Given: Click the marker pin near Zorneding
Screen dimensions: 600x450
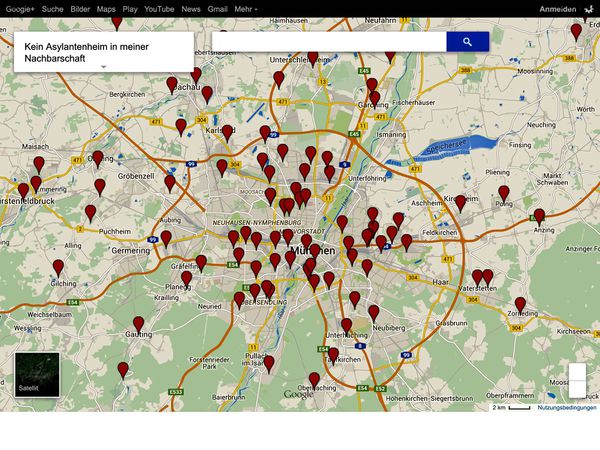Looking at the screenshot, I should click(520, 304).
